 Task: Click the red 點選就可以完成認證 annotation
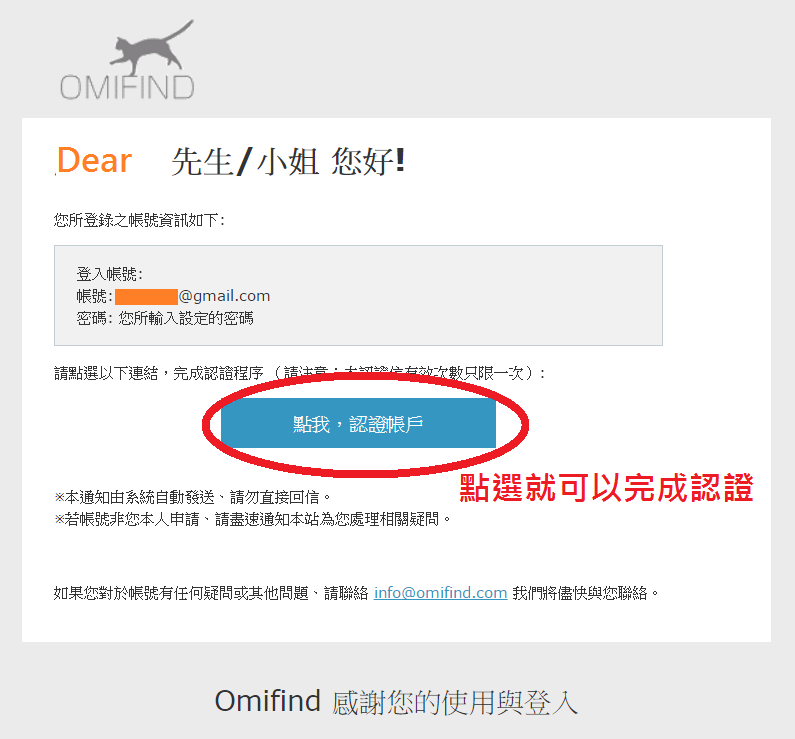606,488
